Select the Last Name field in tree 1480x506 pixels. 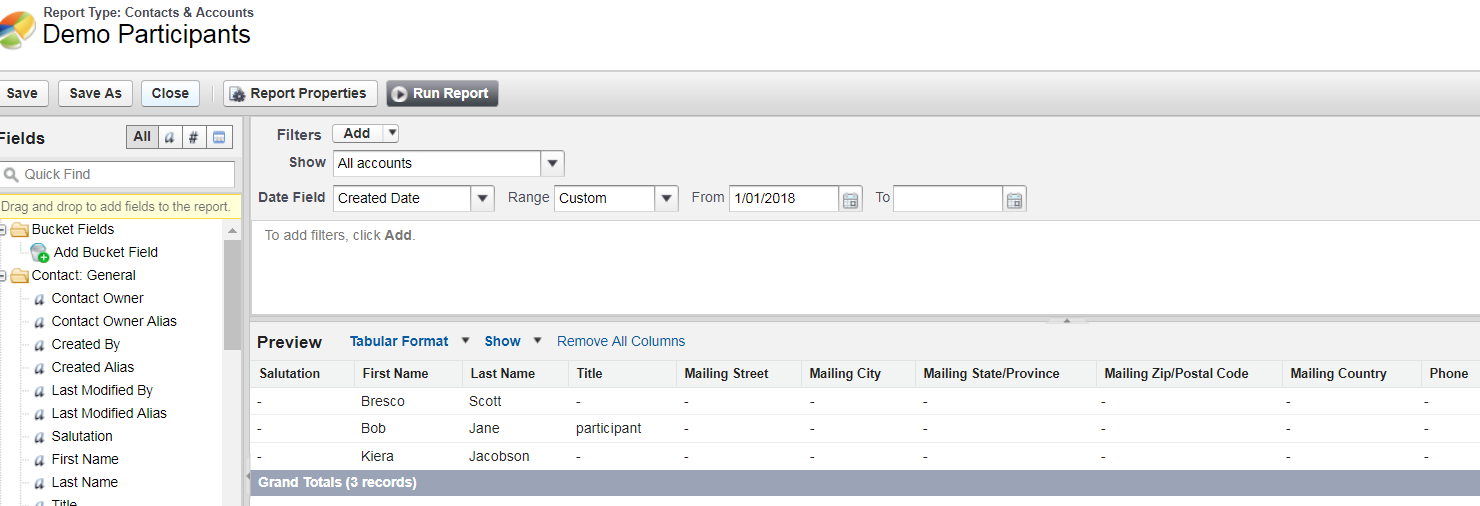pyautogui.click(x=85, y=482)
